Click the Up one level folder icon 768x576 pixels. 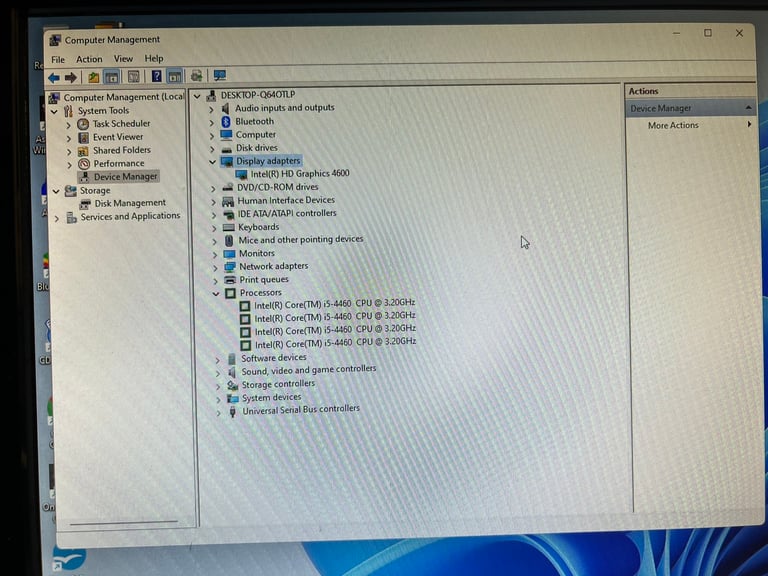(93, 77)
